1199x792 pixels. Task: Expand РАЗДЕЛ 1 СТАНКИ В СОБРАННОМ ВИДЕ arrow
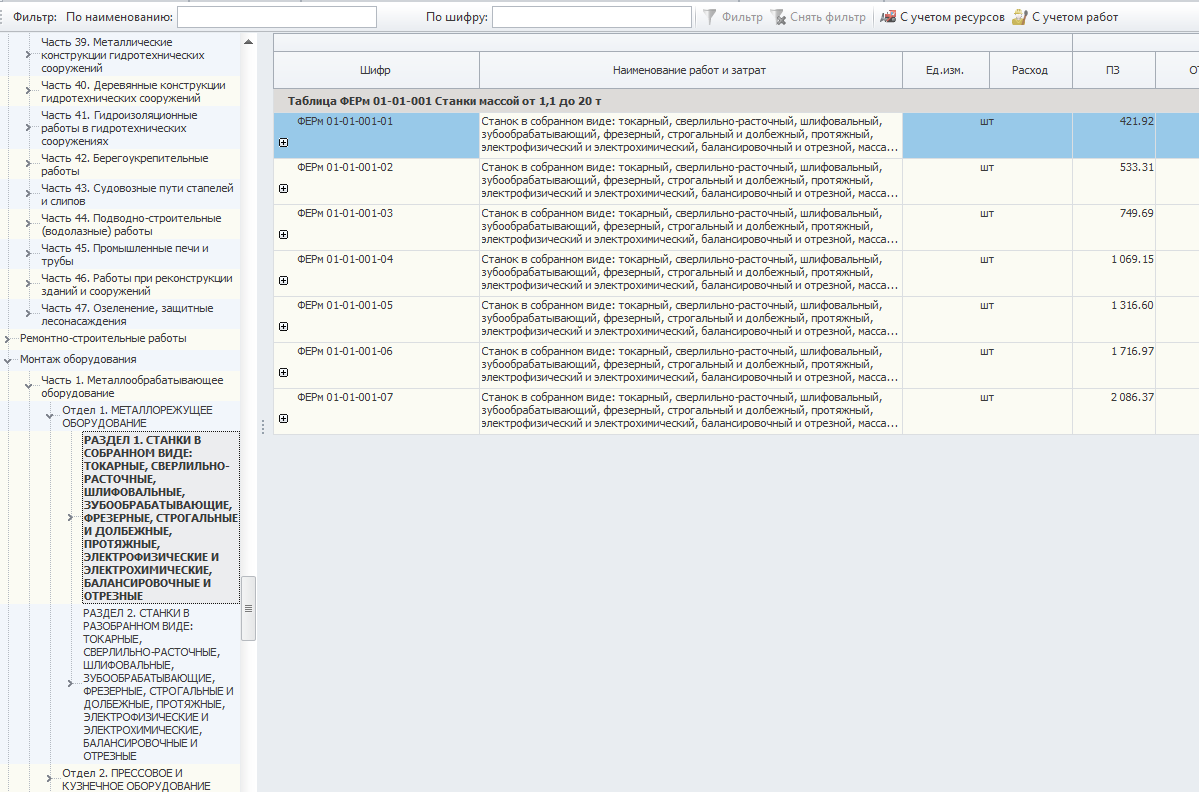pyautogui.click(x=70, y=518)
